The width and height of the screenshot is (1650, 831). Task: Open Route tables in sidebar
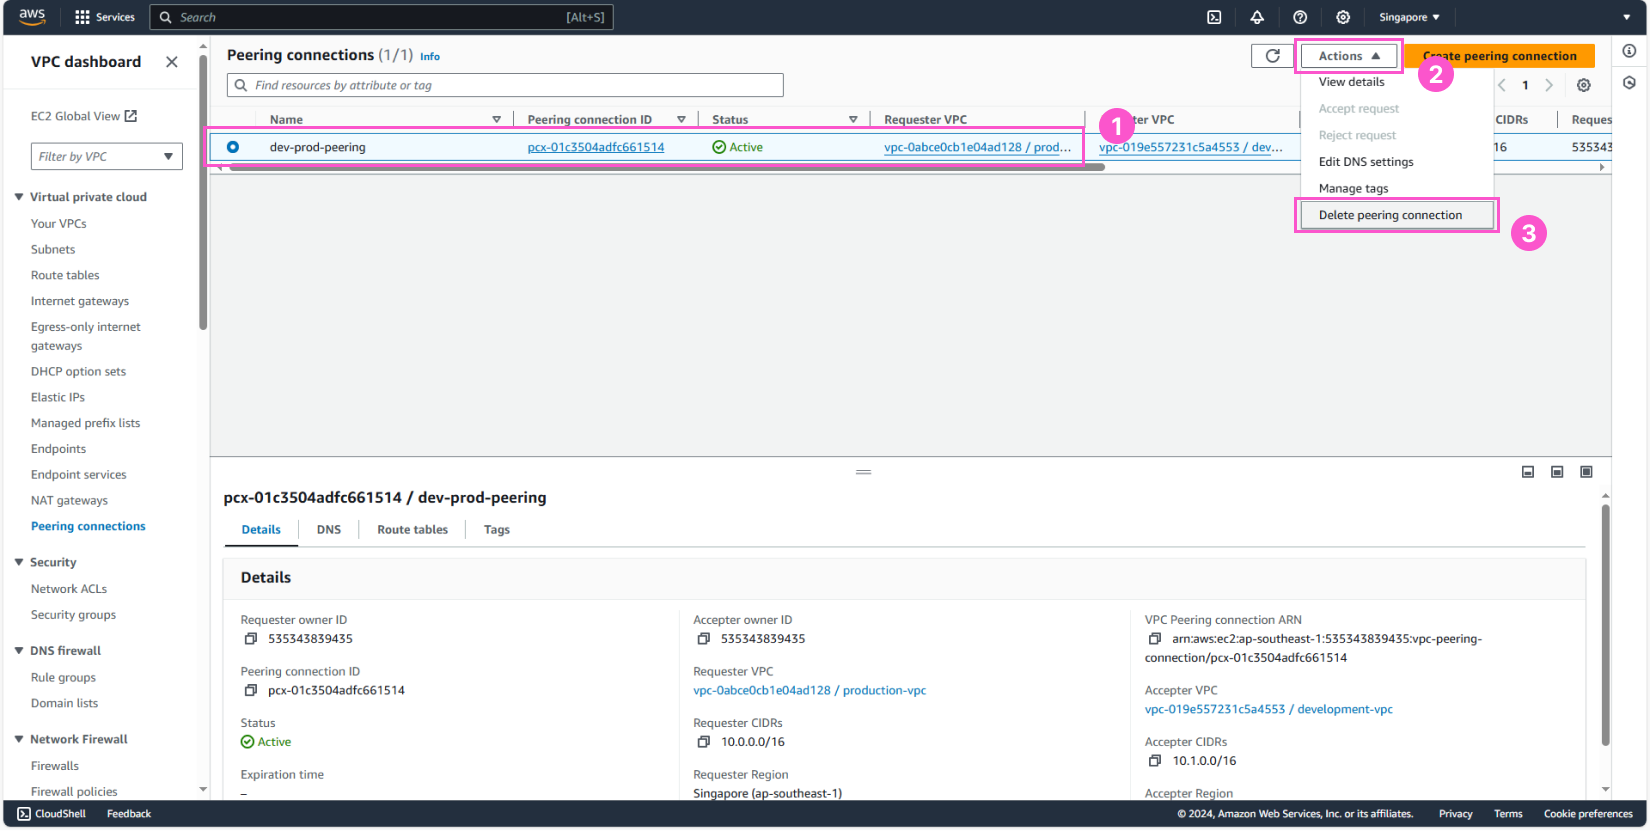[65, 276]
